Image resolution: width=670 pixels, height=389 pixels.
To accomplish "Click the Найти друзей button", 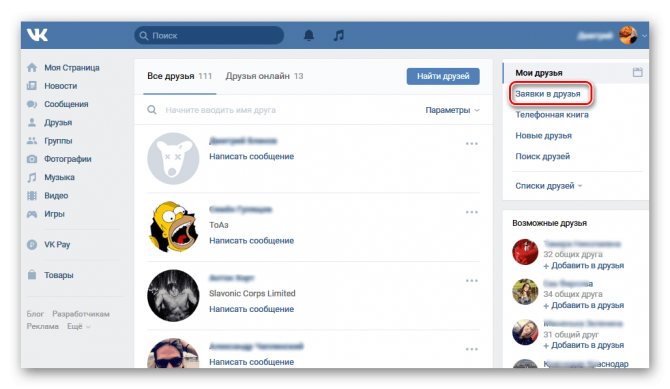I will (443, 76).
